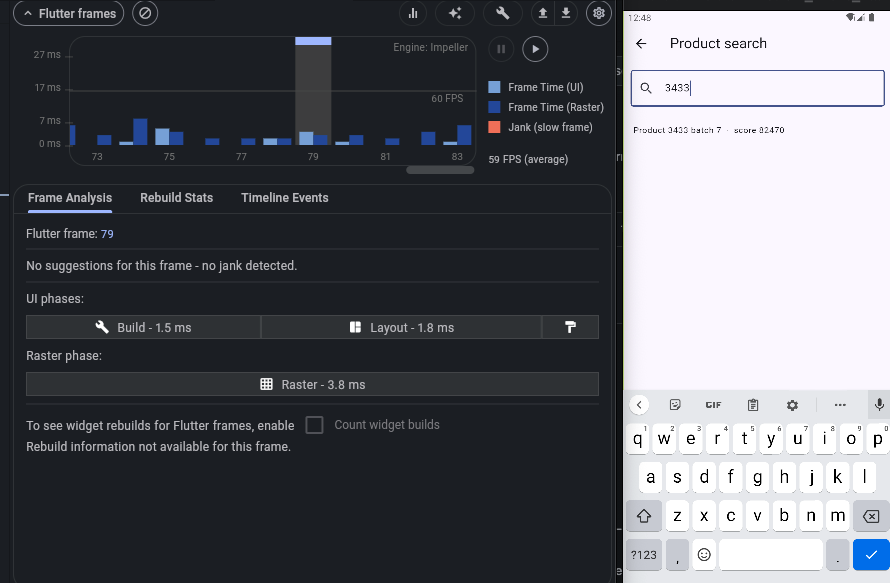Click the export data download icon
This screenshot has width=890, height=583.
point(566,13)
